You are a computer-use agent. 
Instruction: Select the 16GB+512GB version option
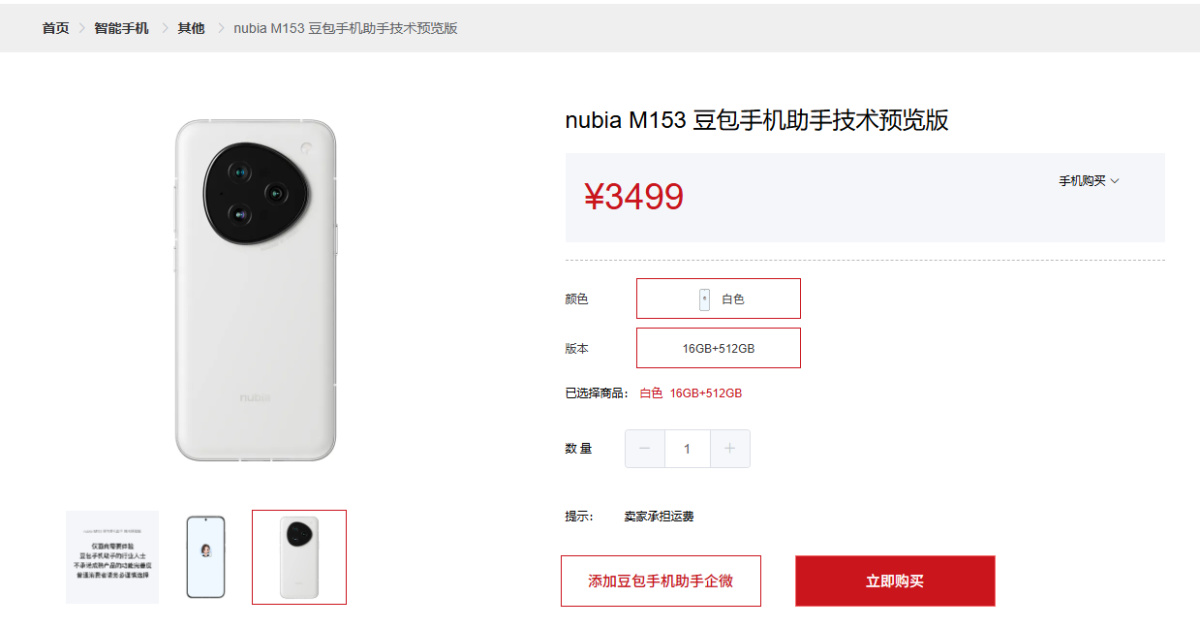tap(719, 348)
